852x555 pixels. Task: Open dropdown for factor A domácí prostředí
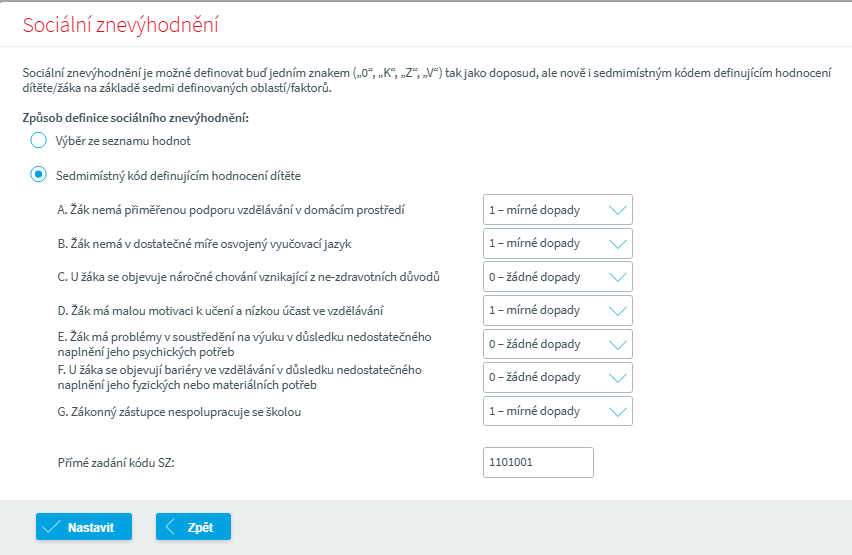click(x=556, y=210)
